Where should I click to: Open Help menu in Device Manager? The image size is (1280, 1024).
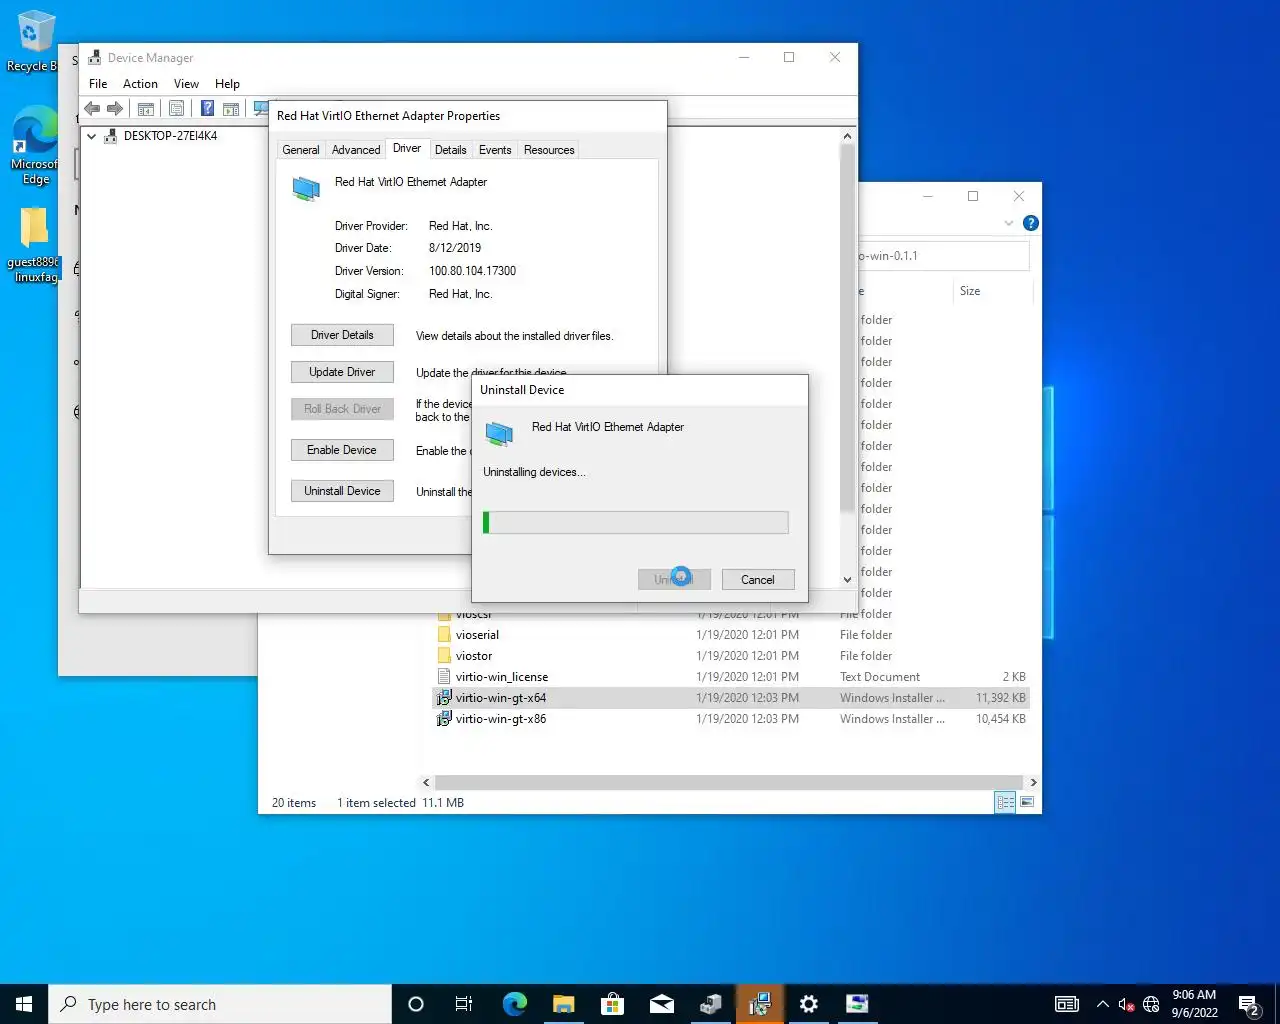click(227, 84)
